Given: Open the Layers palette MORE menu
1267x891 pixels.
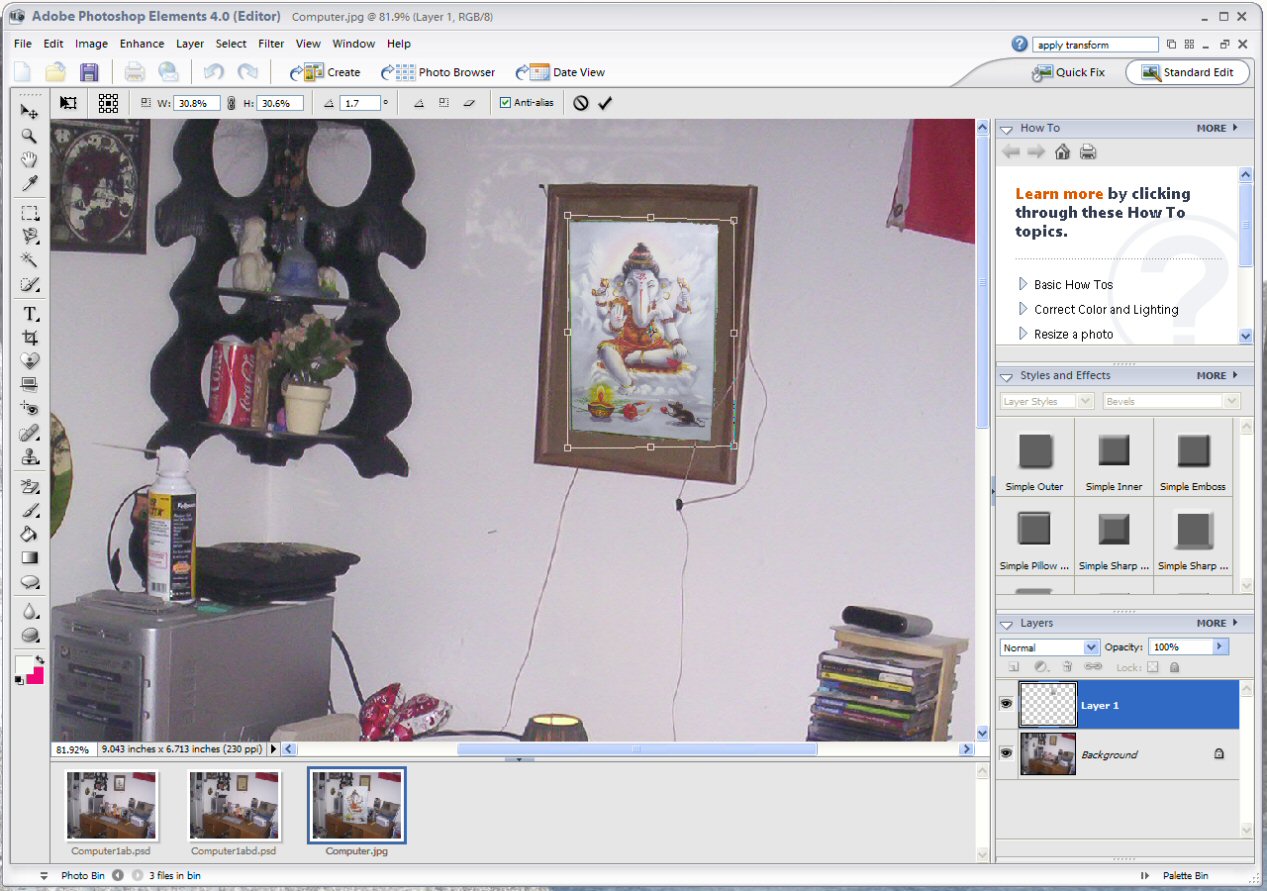Looking at the screenshot, I should pos(1217,623).
